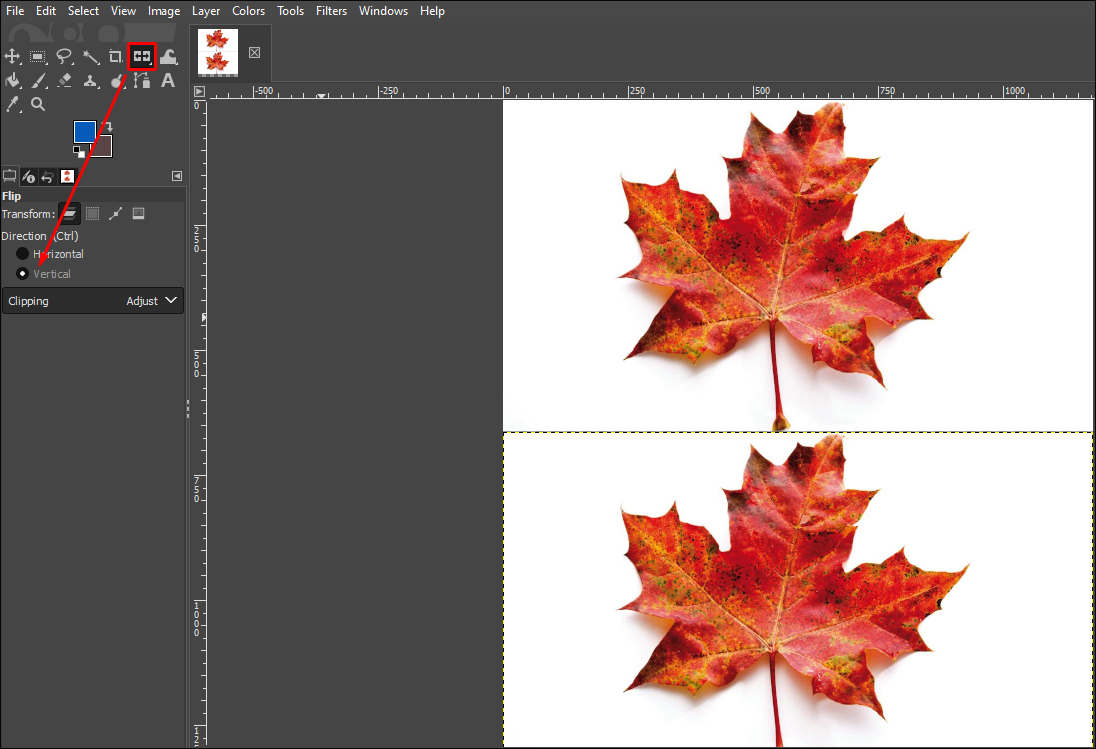Viewport: 1096px width, 749px height.
Task: Set Transform target to Image
Action: [138, 214]
